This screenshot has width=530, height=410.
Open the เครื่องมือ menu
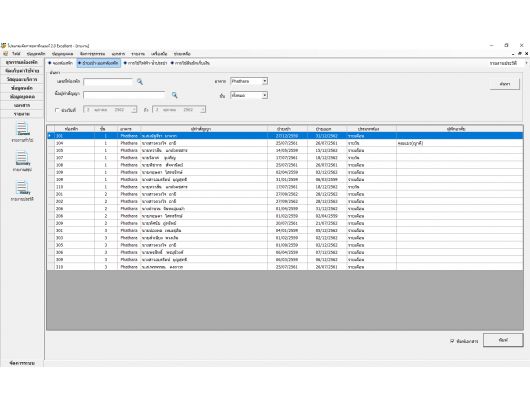click(159, 54)
